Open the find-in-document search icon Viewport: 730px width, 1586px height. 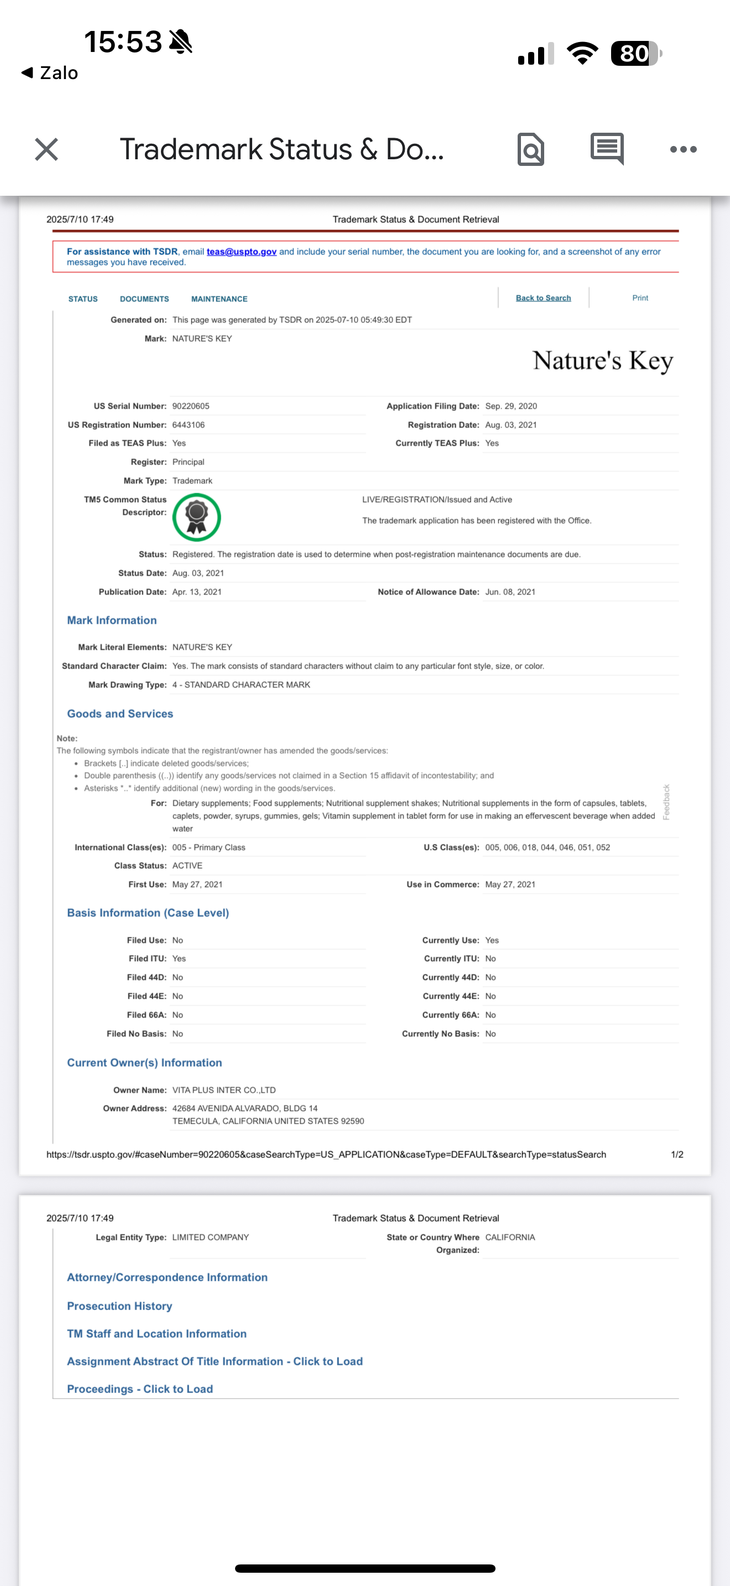click(531, 150)
